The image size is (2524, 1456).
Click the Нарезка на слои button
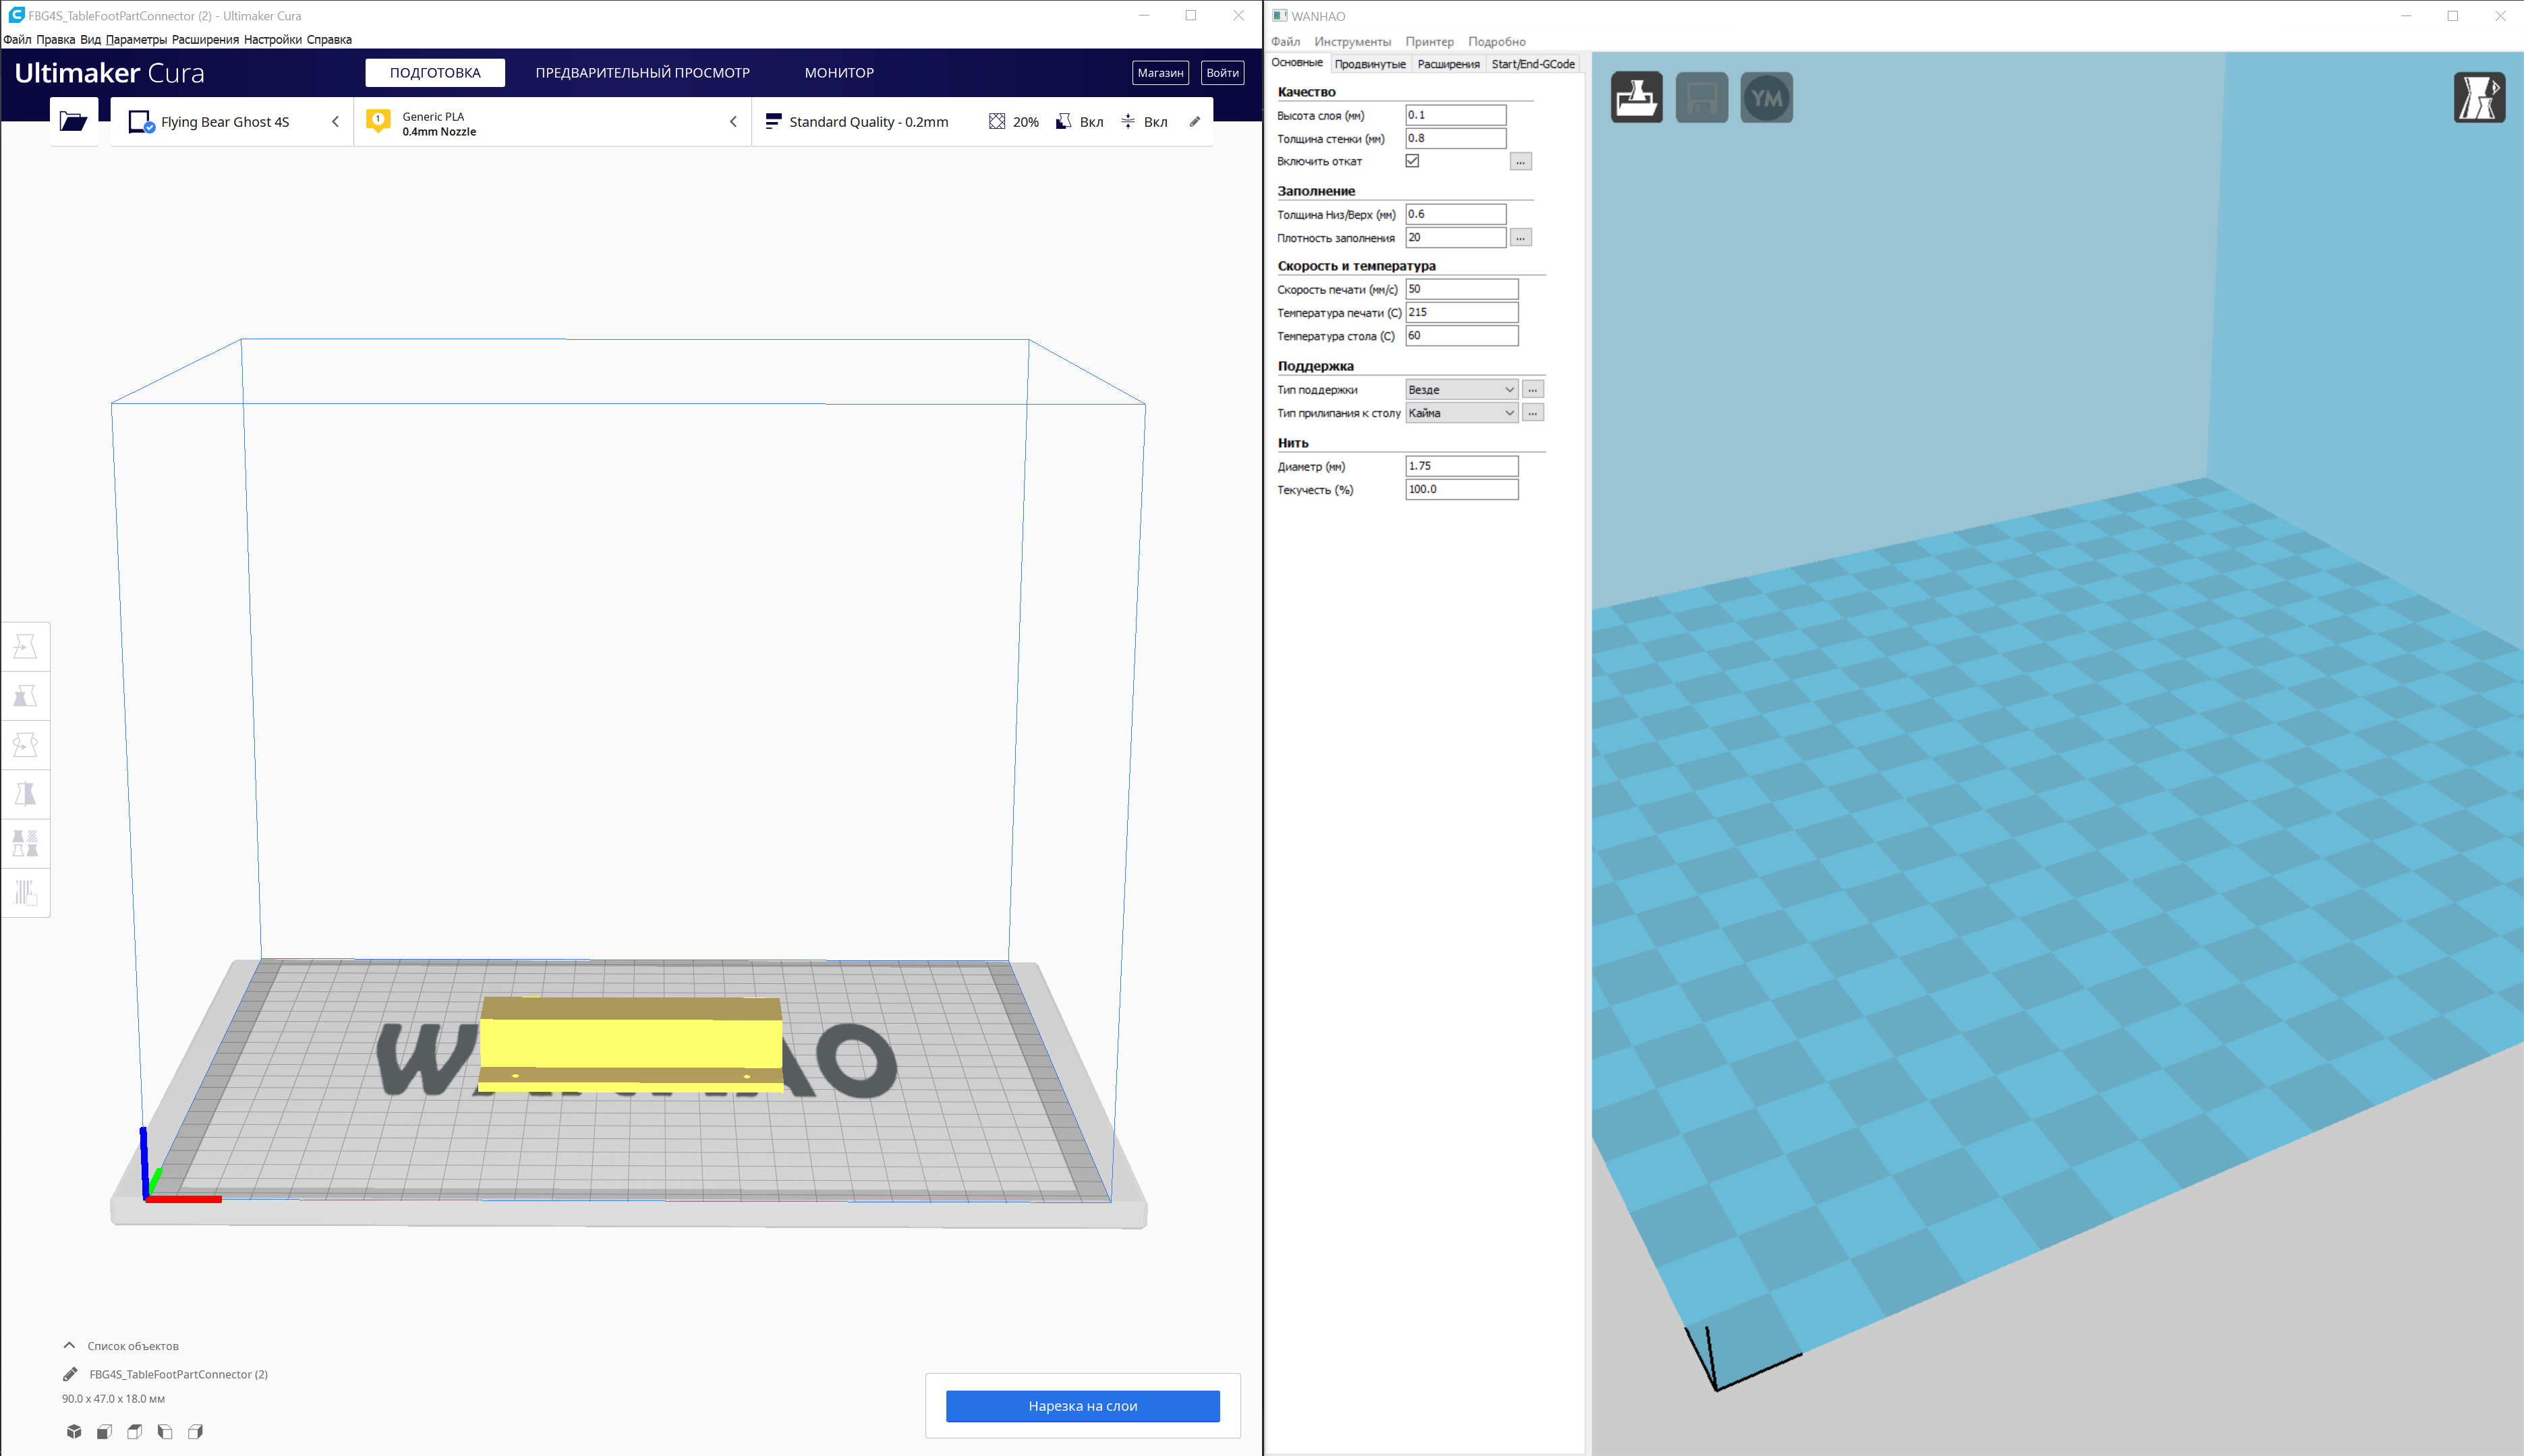click(x=1083, y=1406)
